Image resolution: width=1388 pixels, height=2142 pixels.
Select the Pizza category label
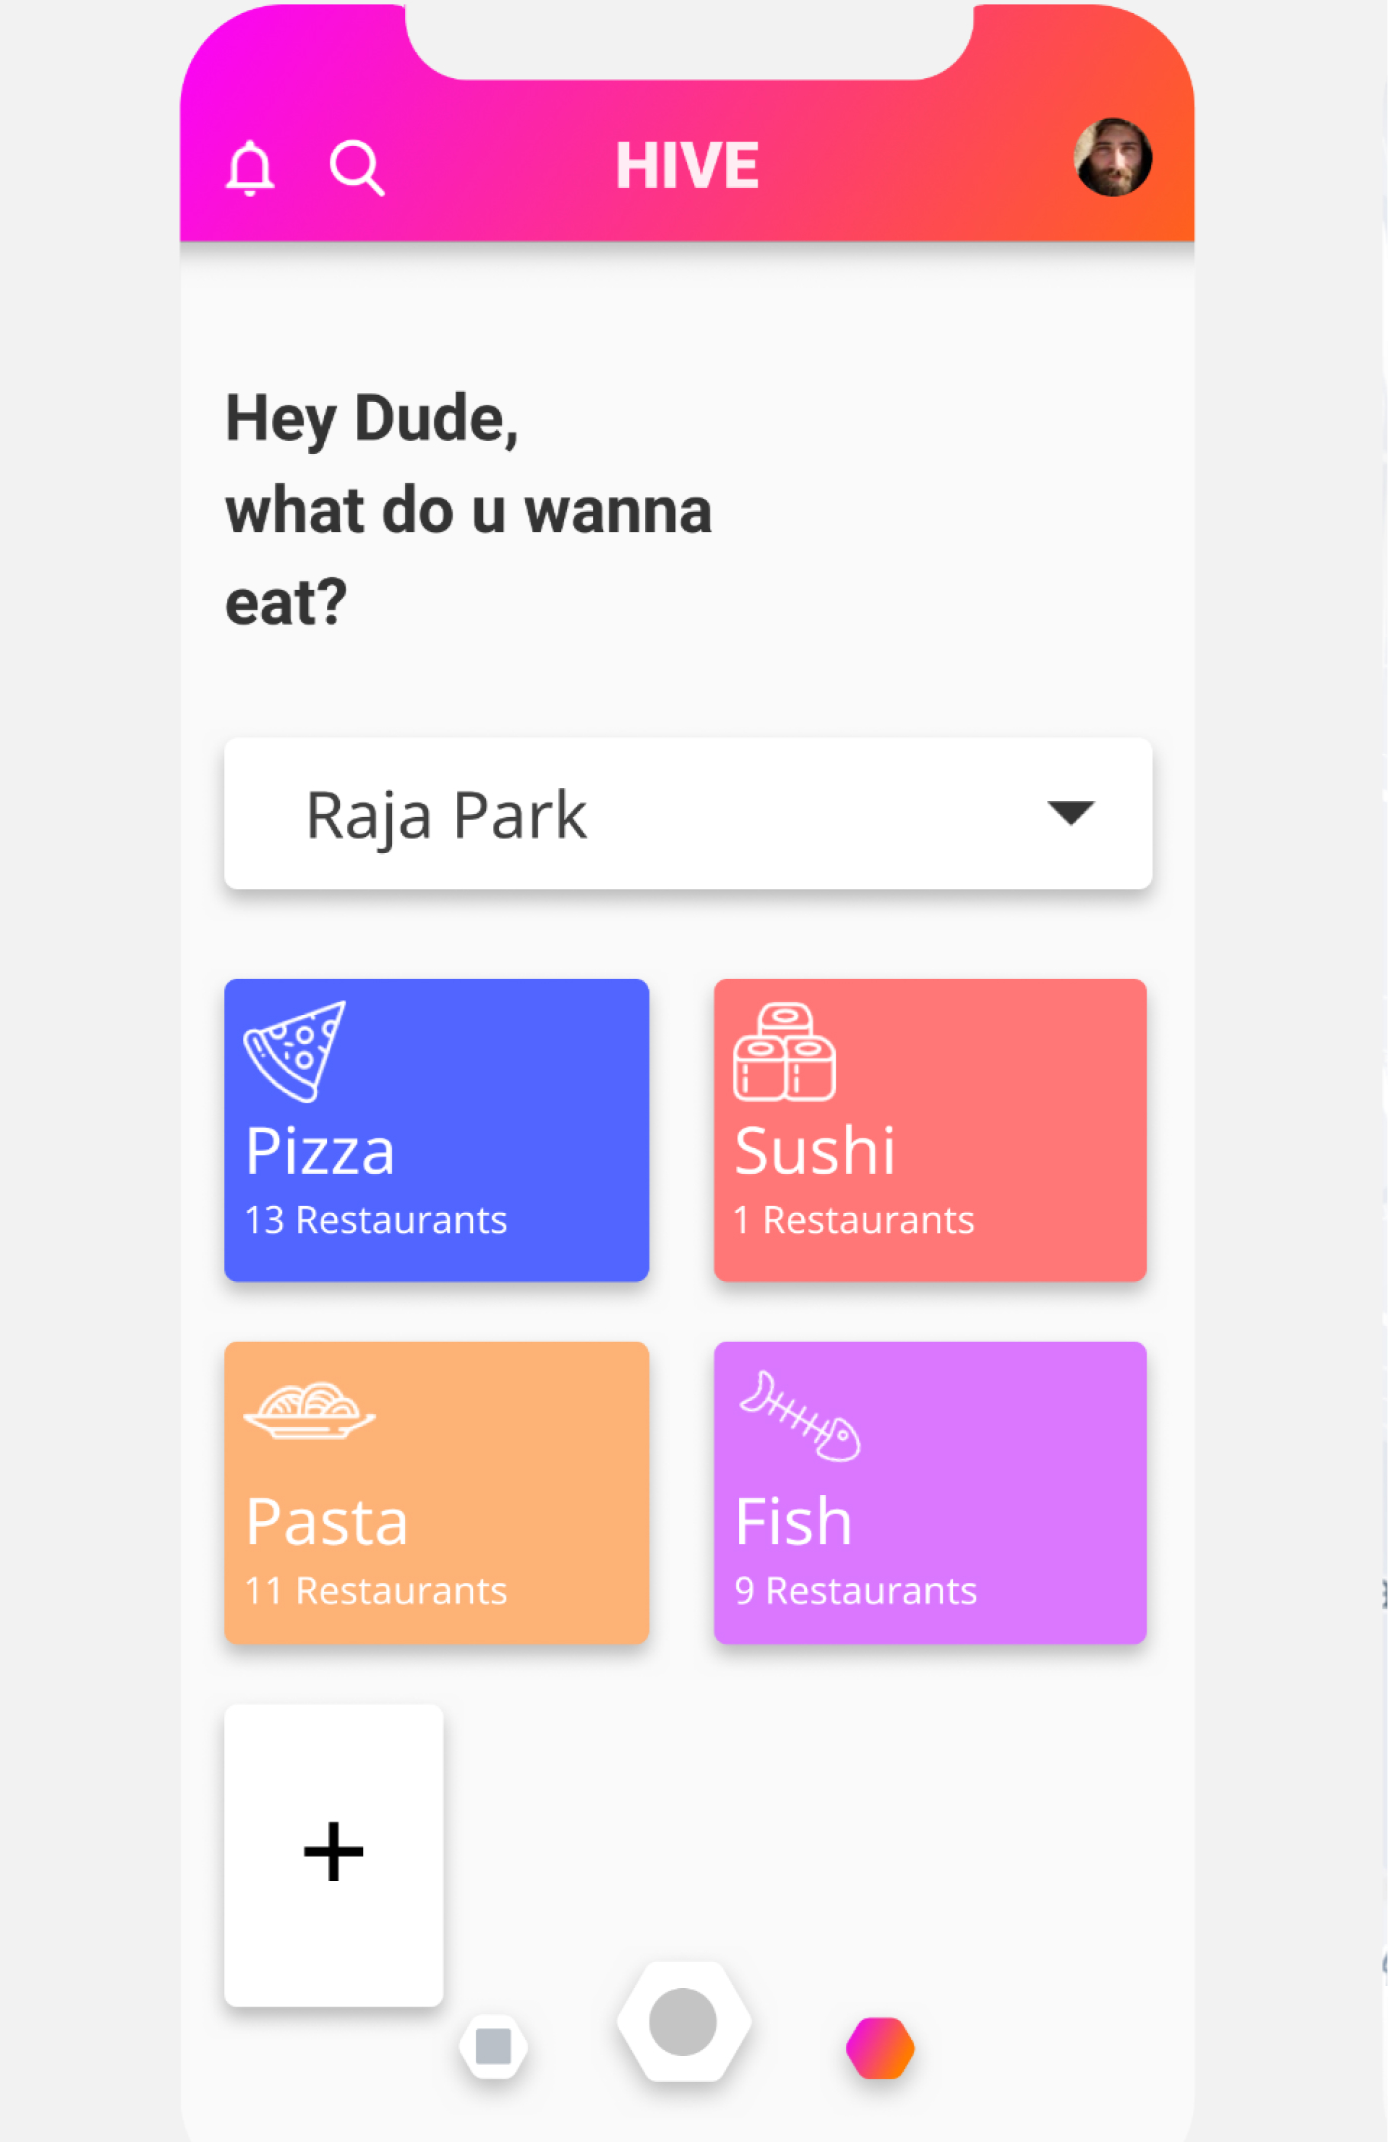point(320,1151)
